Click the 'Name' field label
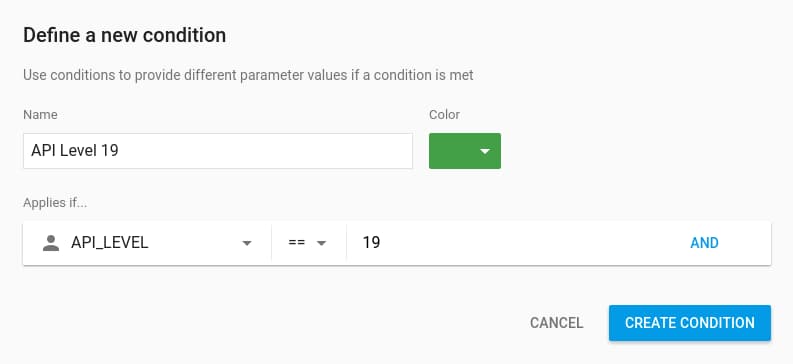Screen dimensions: 793x364 [x=40, y=115]
